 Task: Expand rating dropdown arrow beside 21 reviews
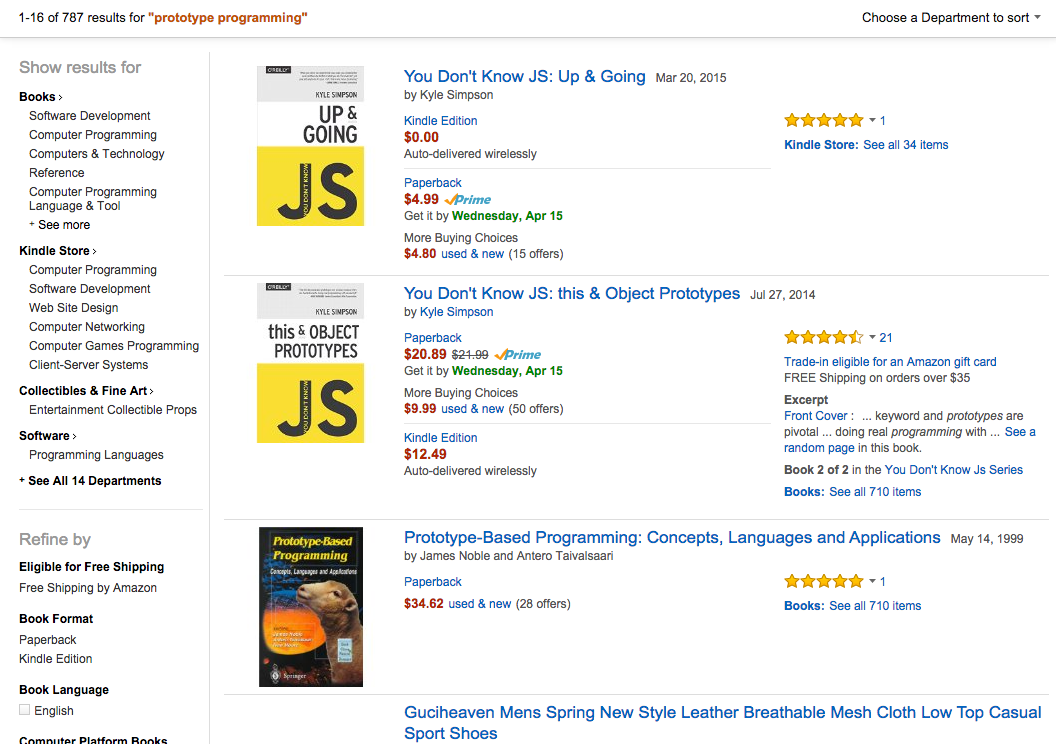(x=872, y=337)
